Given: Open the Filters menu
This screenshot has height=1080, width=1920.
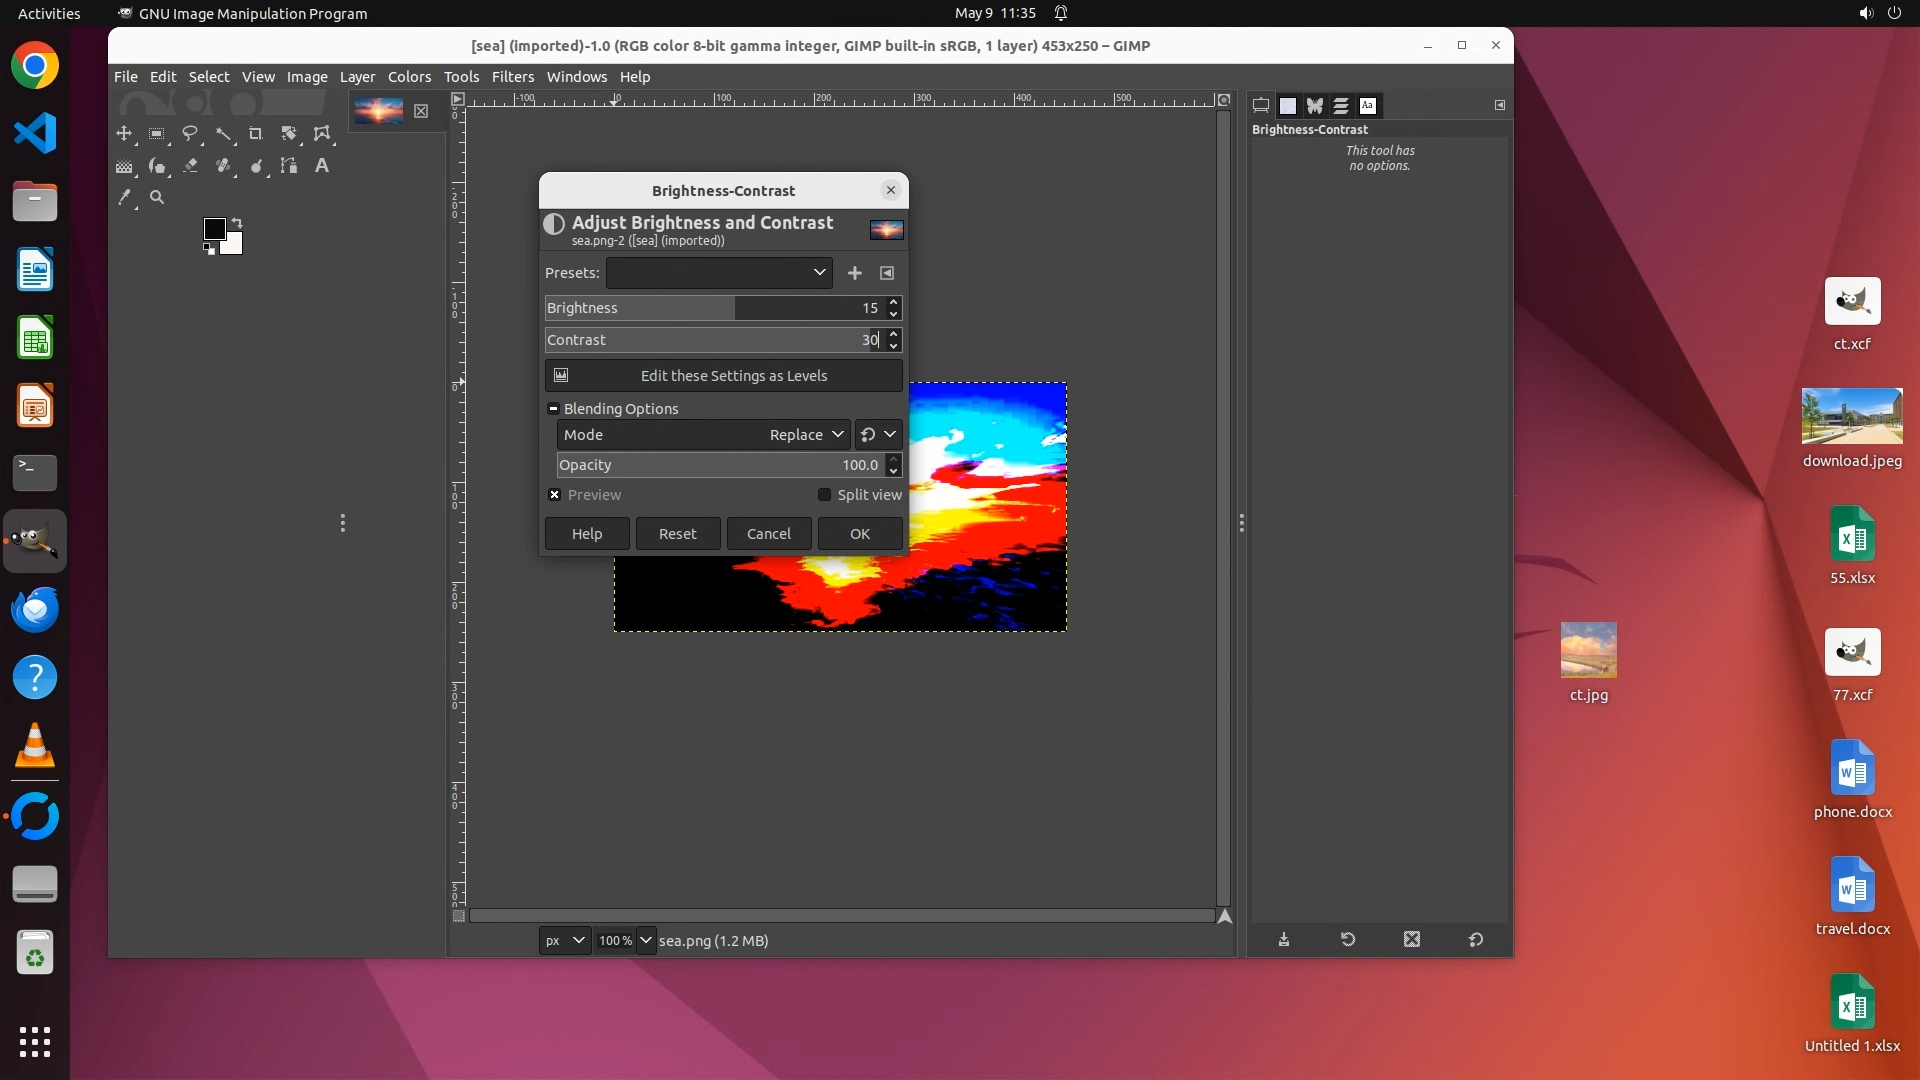Looking at the screenshot, I should [512, 77].
